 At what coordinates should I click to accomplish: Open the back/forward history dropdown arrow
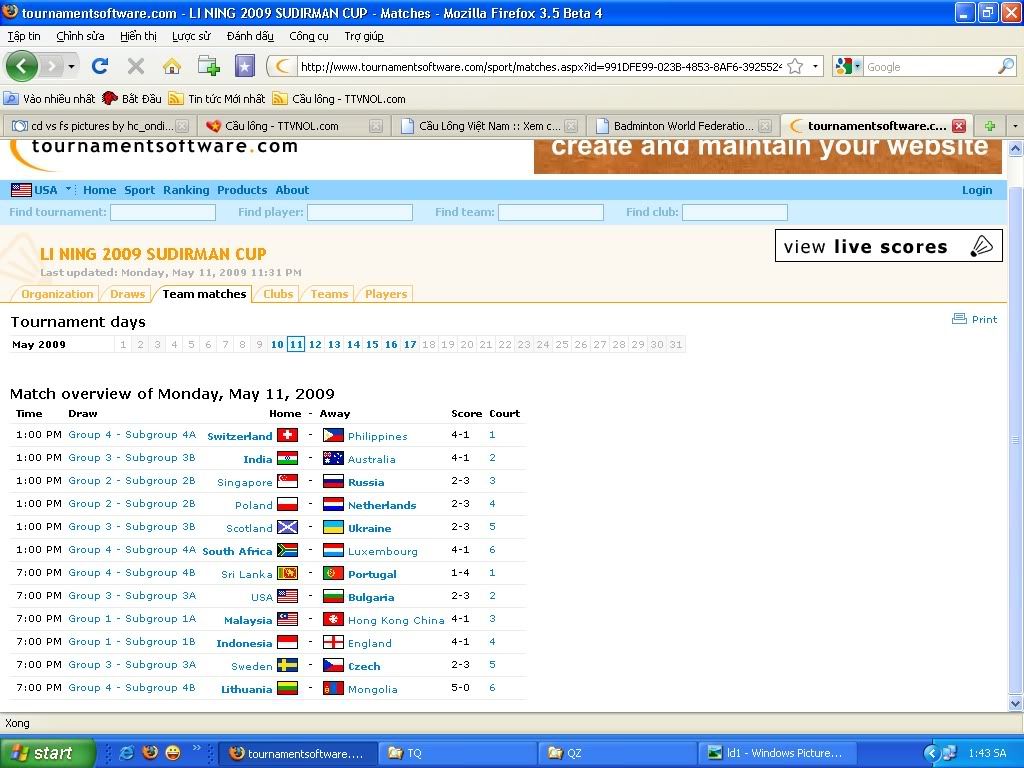pos(71,67)
